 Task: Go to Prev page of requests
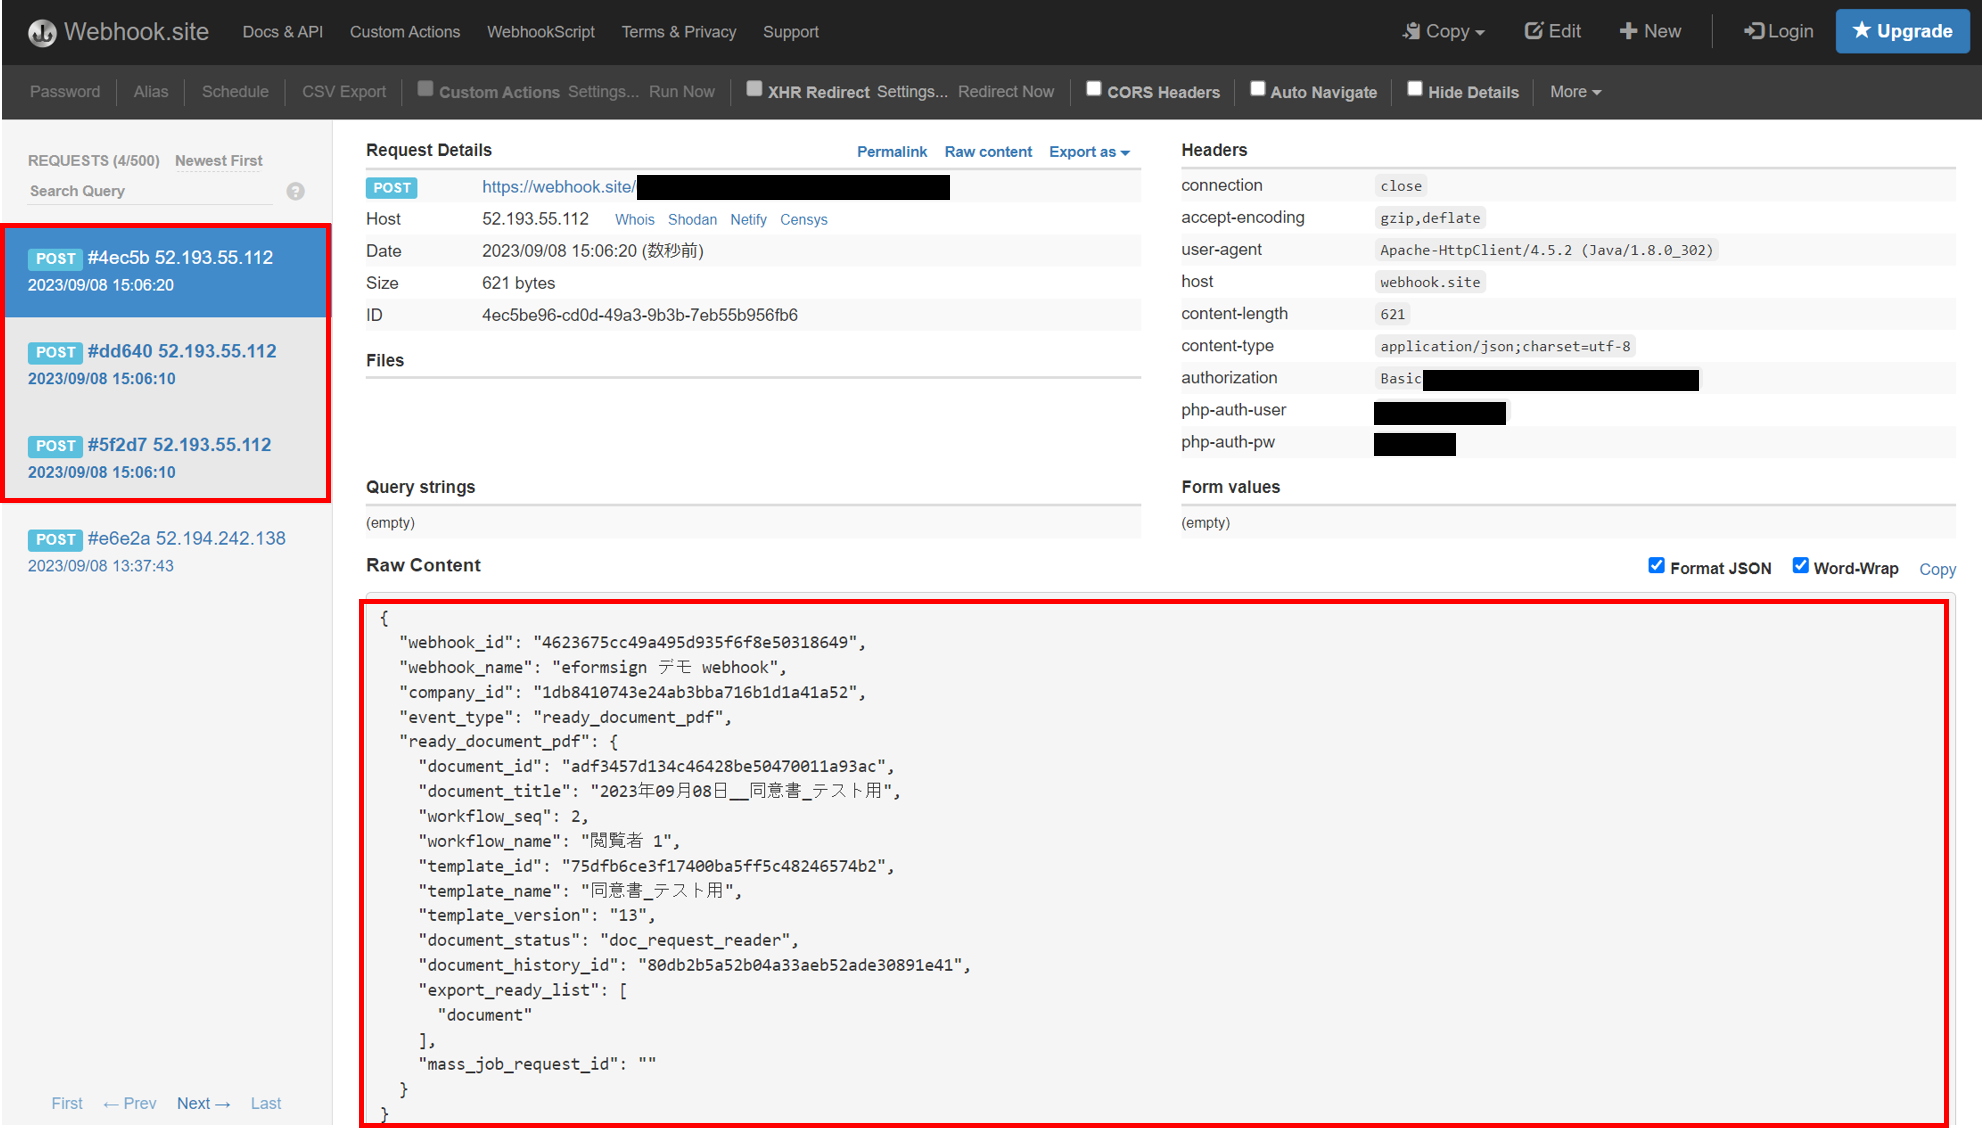[x=130, y=1104]
